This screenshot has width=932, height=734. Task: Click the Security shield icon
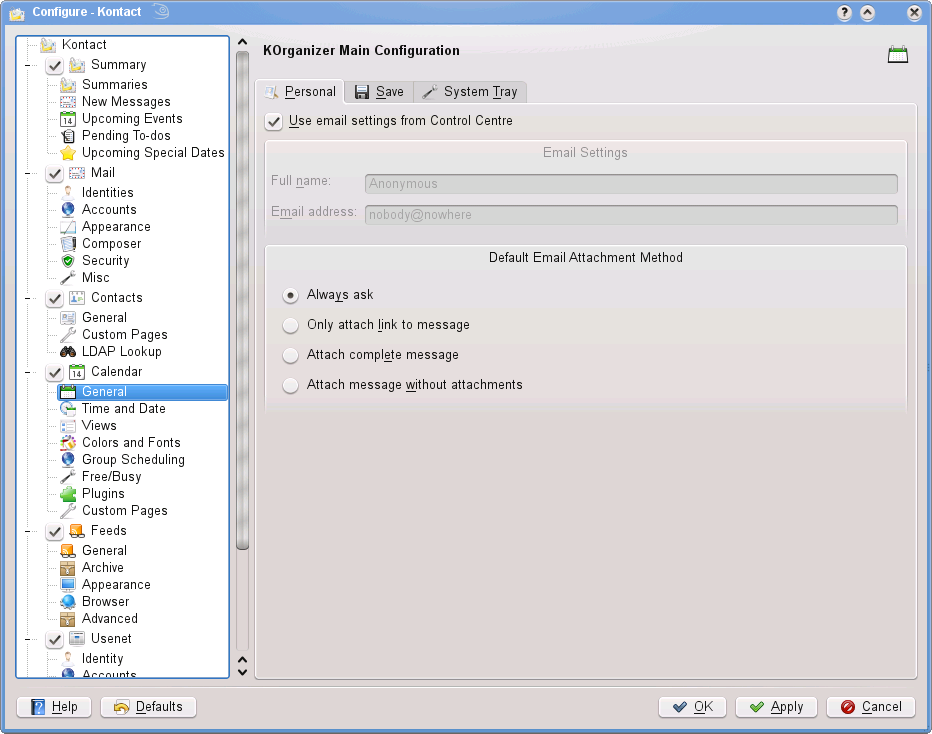(68, 260)
